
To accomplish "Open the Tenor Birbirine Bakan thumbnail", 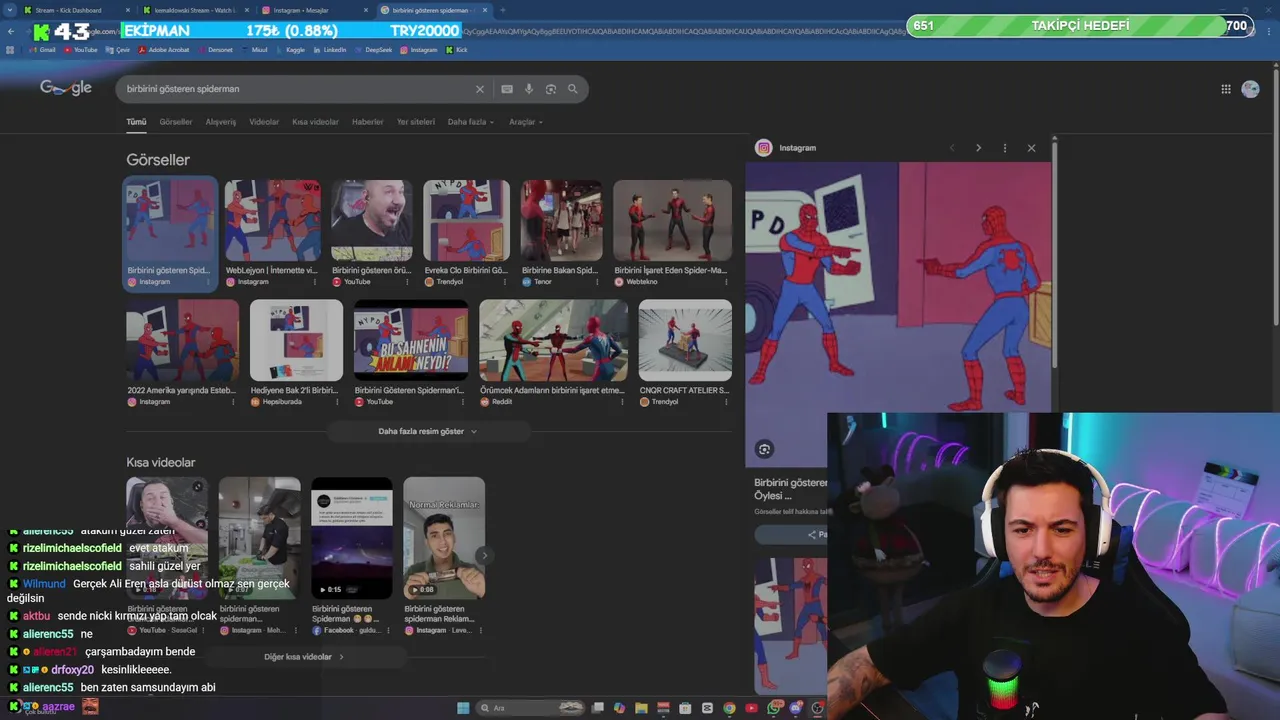I will point(561,221).
